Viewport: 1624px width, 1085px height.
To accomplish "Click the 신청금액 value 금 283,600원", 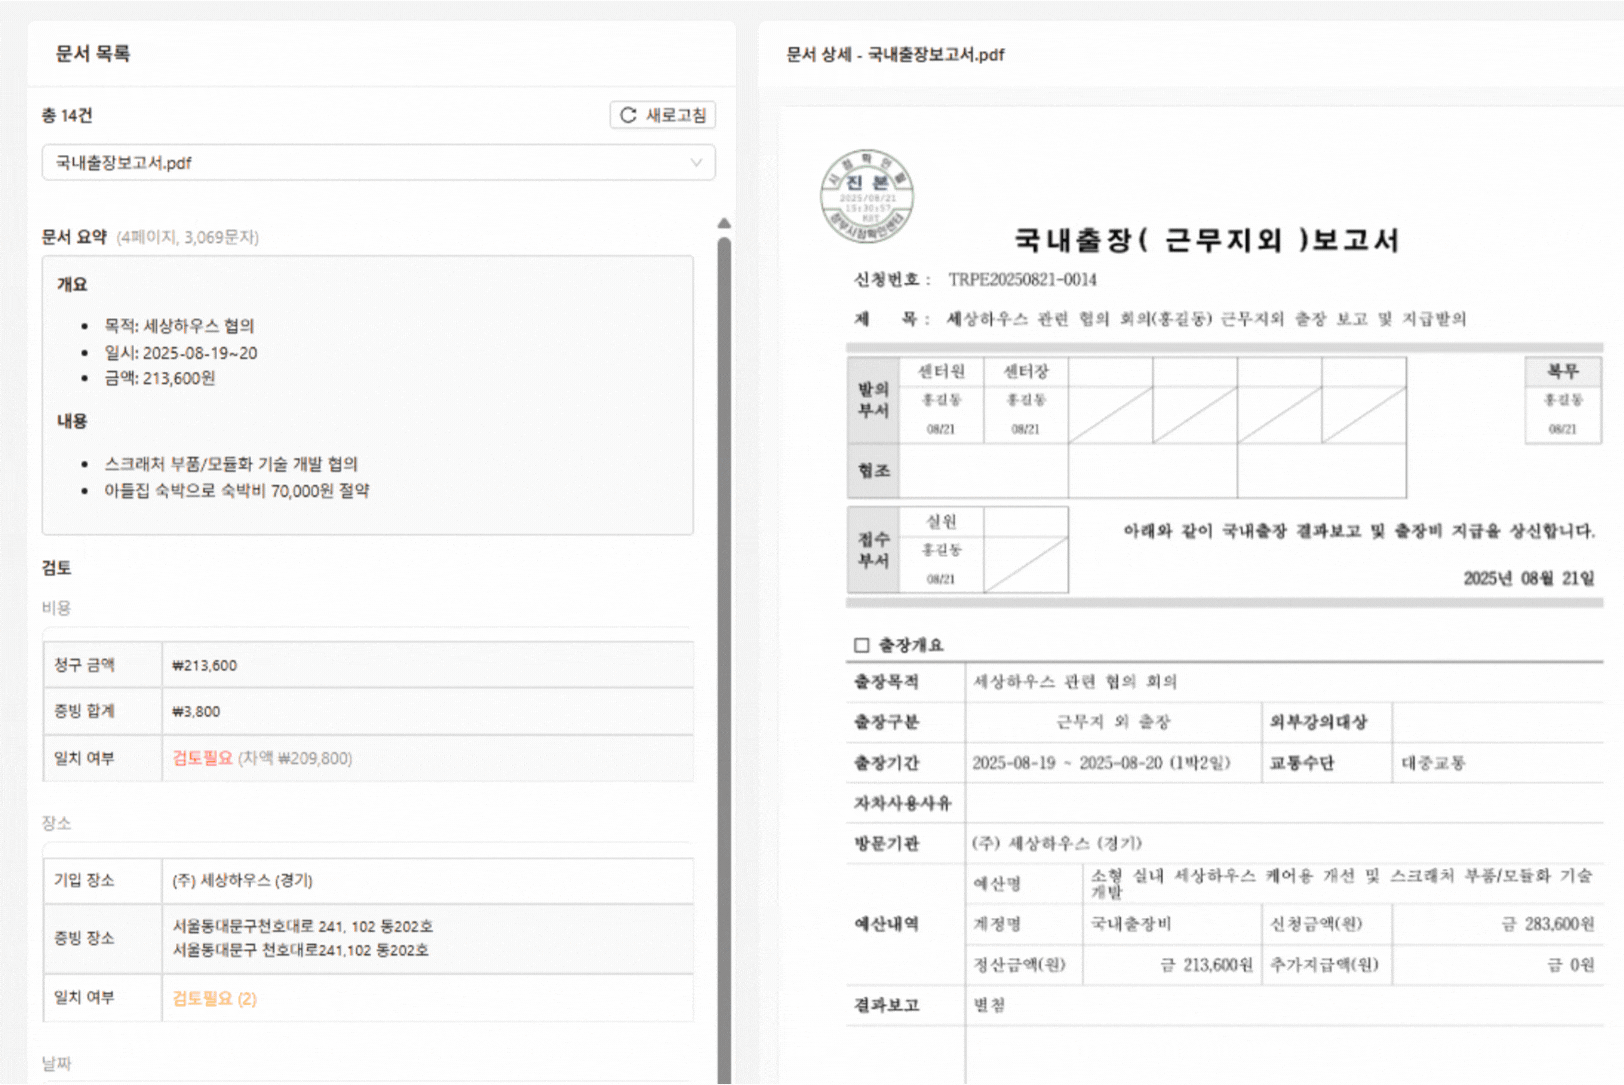I will pos(1548,924).
